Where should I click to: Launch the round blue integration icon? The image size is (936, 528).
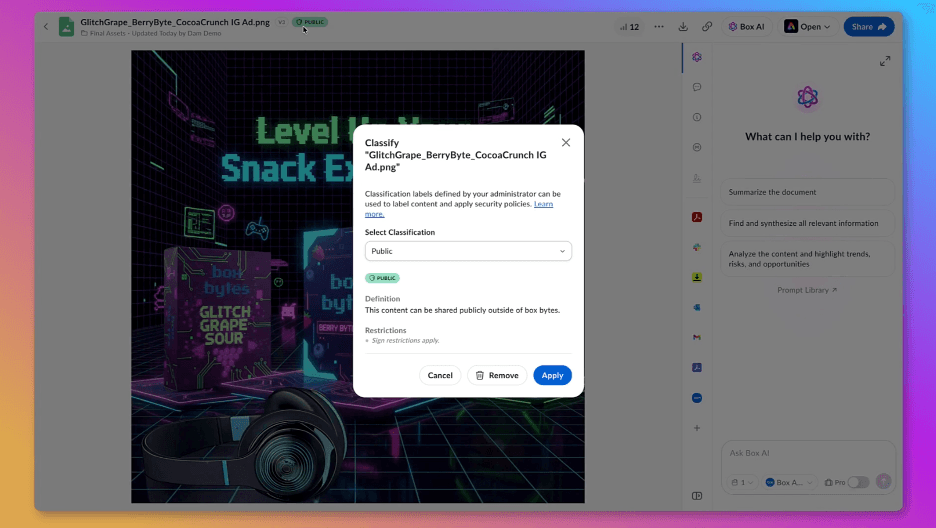pos(697,398)
